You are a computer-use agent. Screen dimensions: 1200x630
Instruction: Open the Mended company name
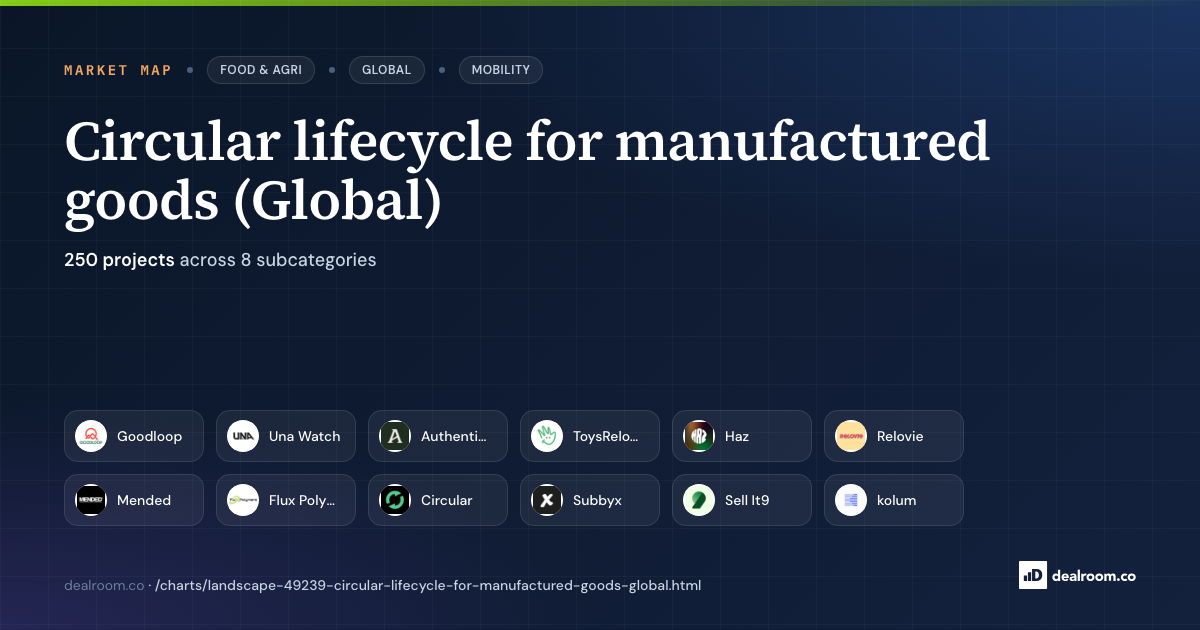click(x=144, y=500)
